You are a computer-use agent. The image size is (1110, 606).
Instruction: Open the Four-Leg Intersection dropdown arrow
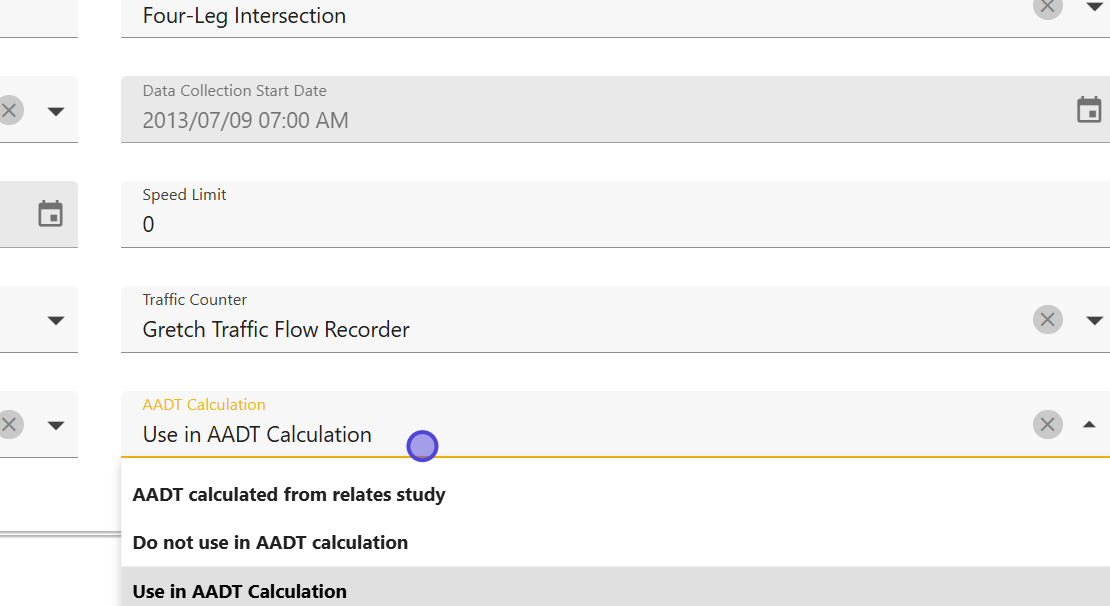tap(1094, 7)
